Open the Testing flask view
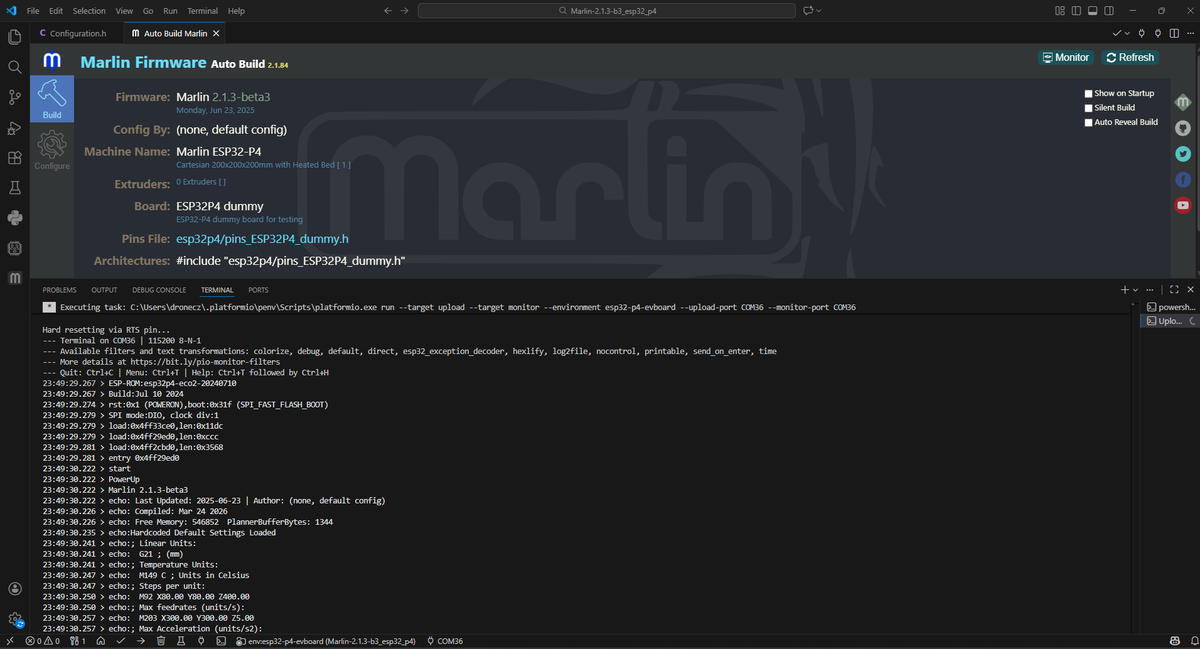 [x=15, y=188]
